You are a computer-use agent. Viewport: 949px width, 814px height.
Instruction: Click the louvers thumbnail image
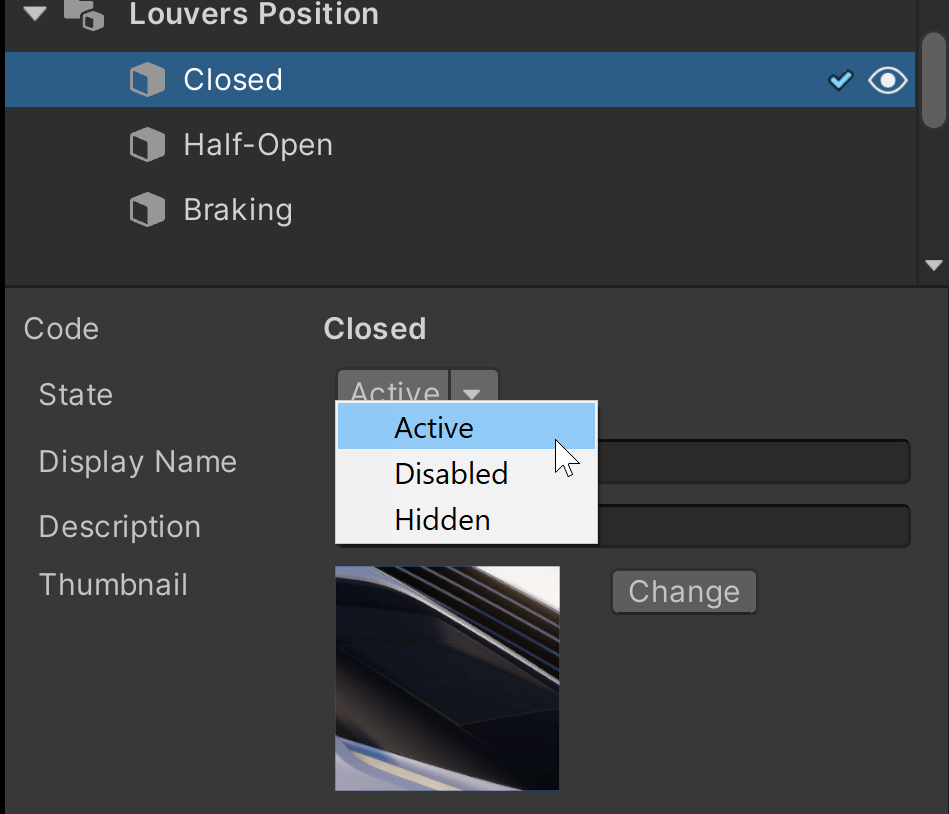point(447,678)
